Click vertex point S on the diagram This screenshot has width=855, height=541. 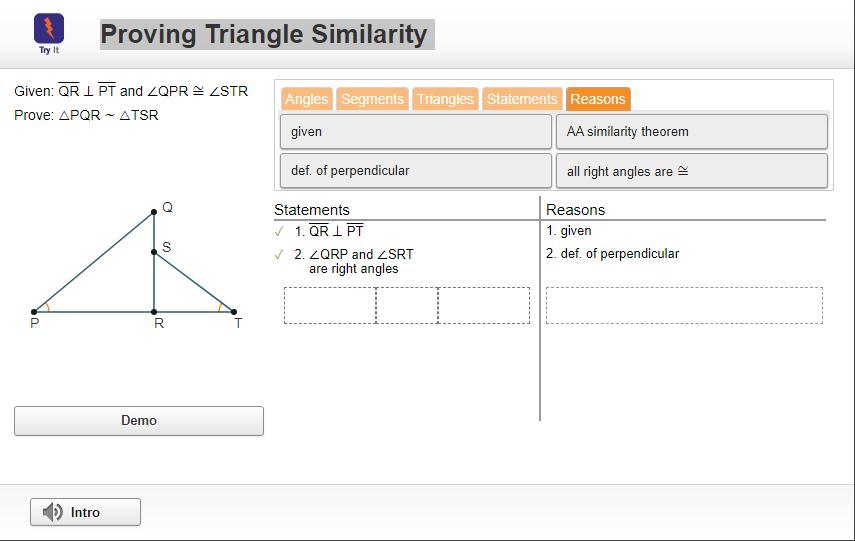[x=154, y=252]
